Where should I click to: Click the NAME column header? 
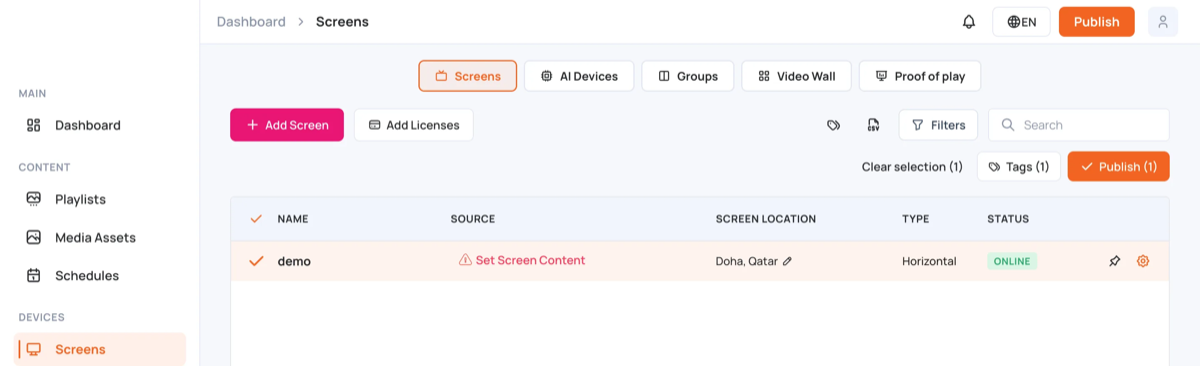[293, 219]
